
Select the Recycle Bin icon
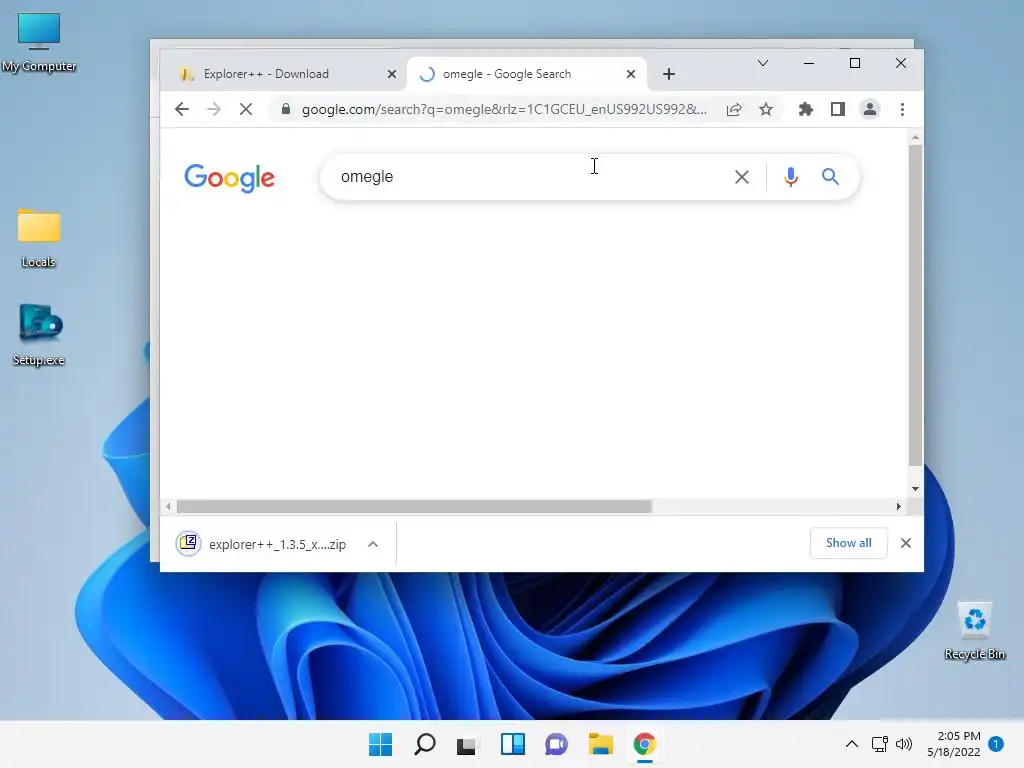[974, 631]
